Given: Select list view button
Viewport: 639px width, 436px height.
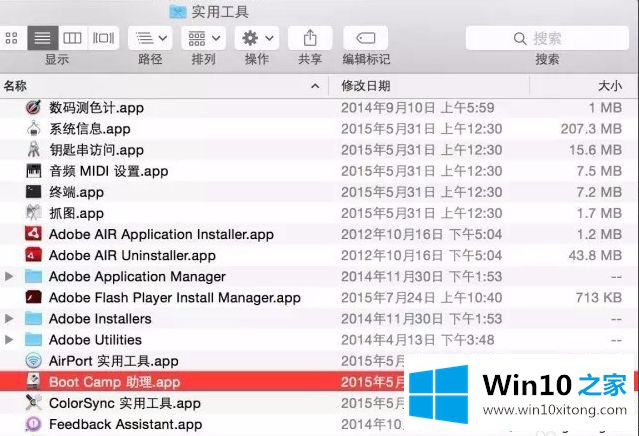Looking at the screenshot, I should pos(43,38).
